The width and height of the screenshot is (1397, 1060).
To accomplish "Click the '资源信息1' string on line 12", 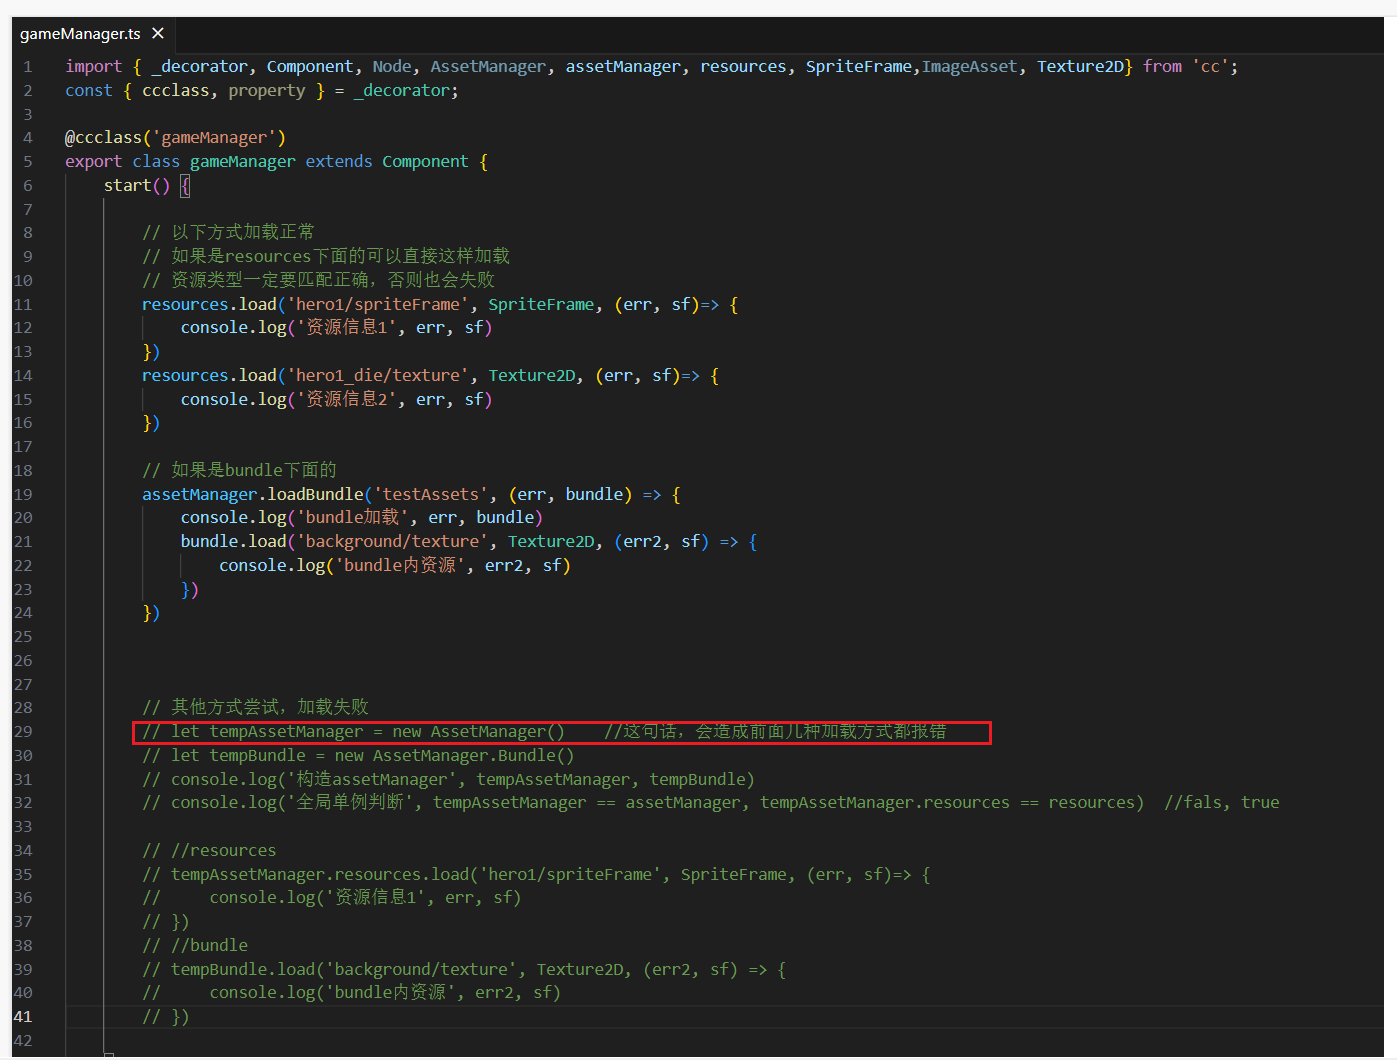I will click(347, 327).
